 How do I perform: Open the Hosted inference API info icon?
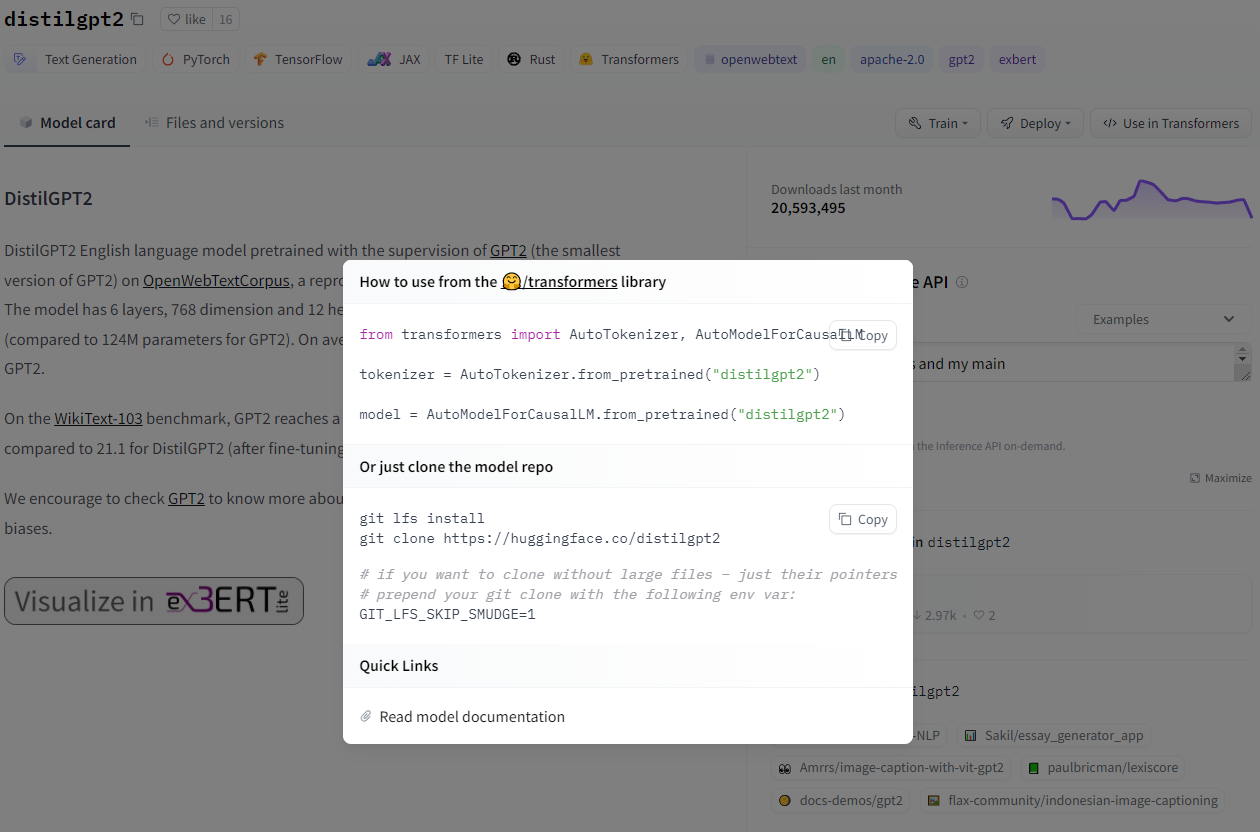point(962,282)
